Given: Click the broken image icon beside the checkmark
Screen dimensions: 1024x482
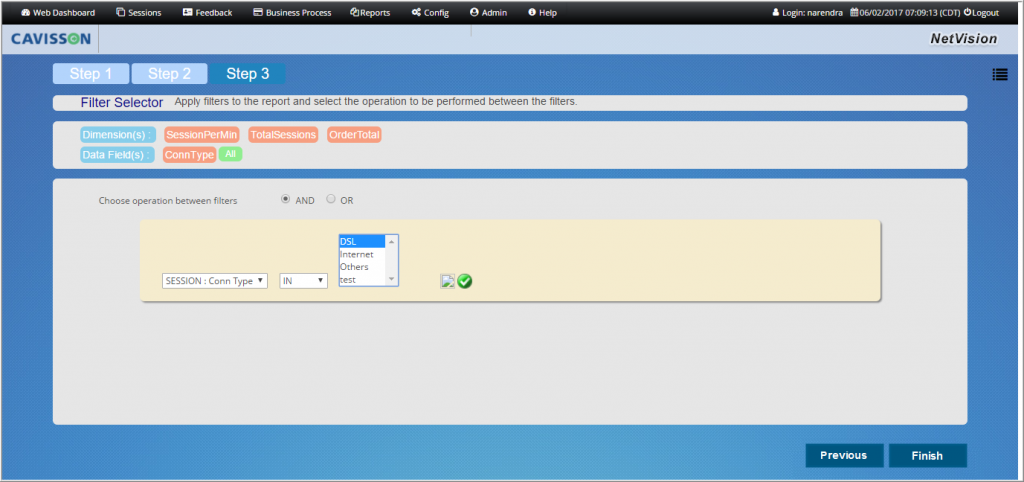Looking at the screenshot, I should point(448,281).
